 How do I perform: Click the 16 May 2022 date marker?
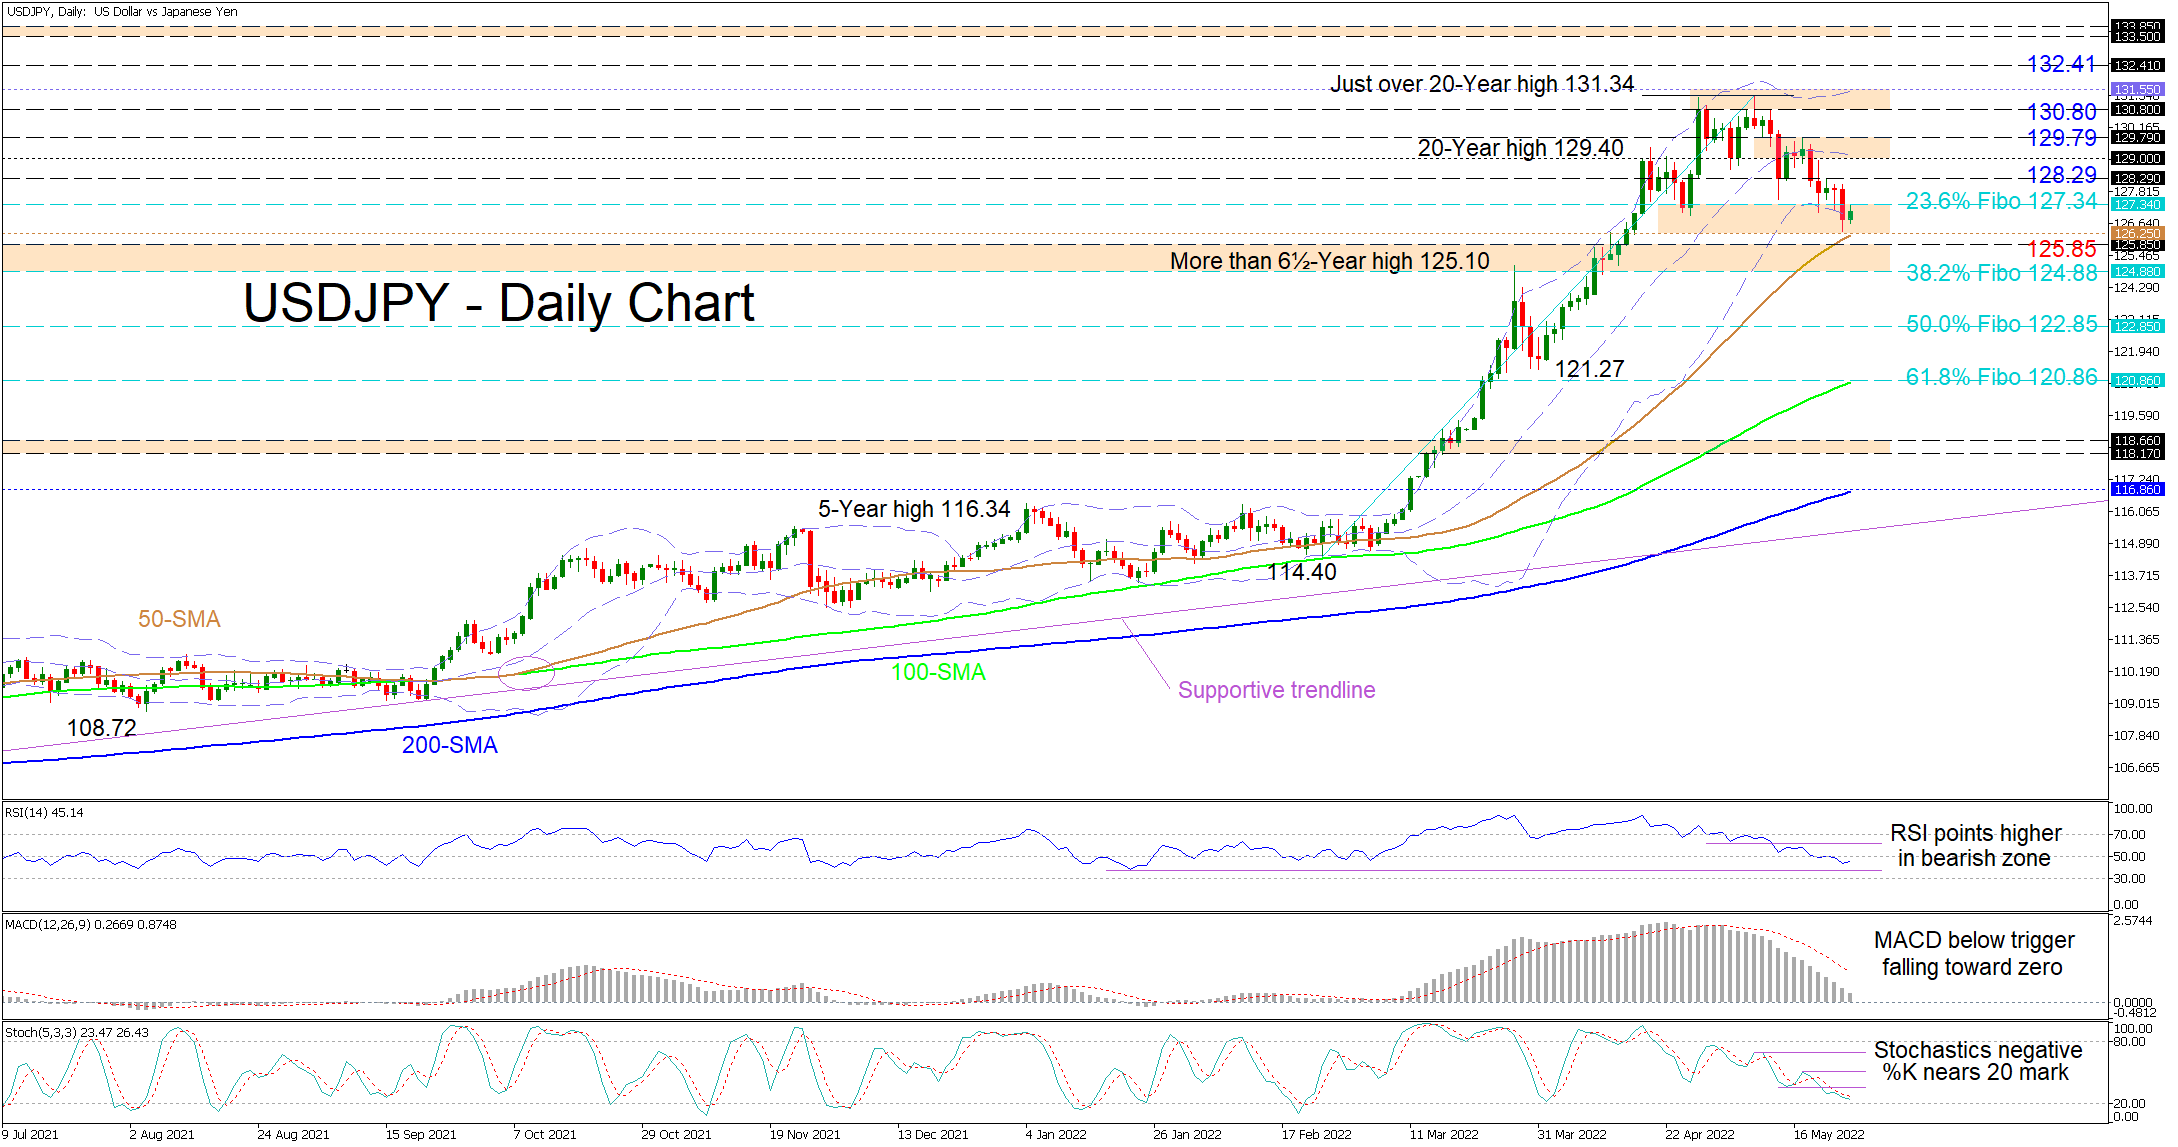click(x=1828, y=1134)
